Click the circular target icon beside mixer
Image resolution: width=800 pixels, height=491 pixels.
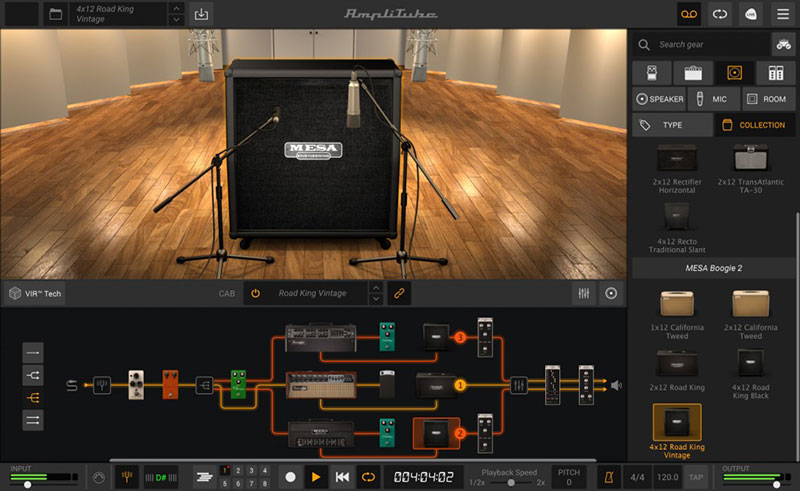(611, 293)
